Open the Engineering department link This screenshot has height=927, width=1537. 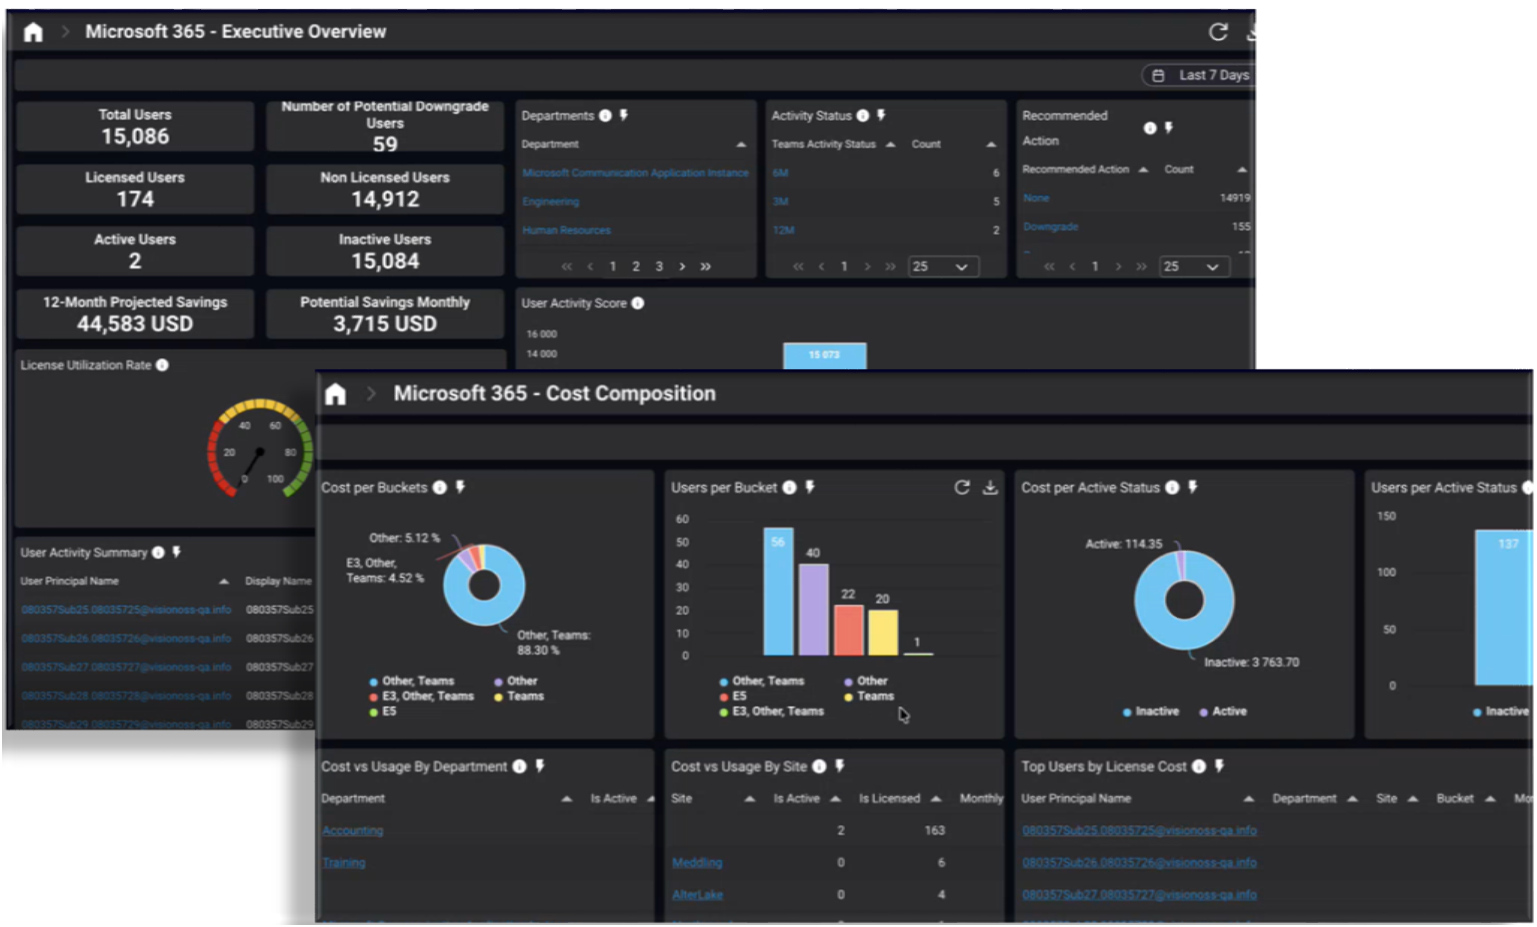point(551,202)
